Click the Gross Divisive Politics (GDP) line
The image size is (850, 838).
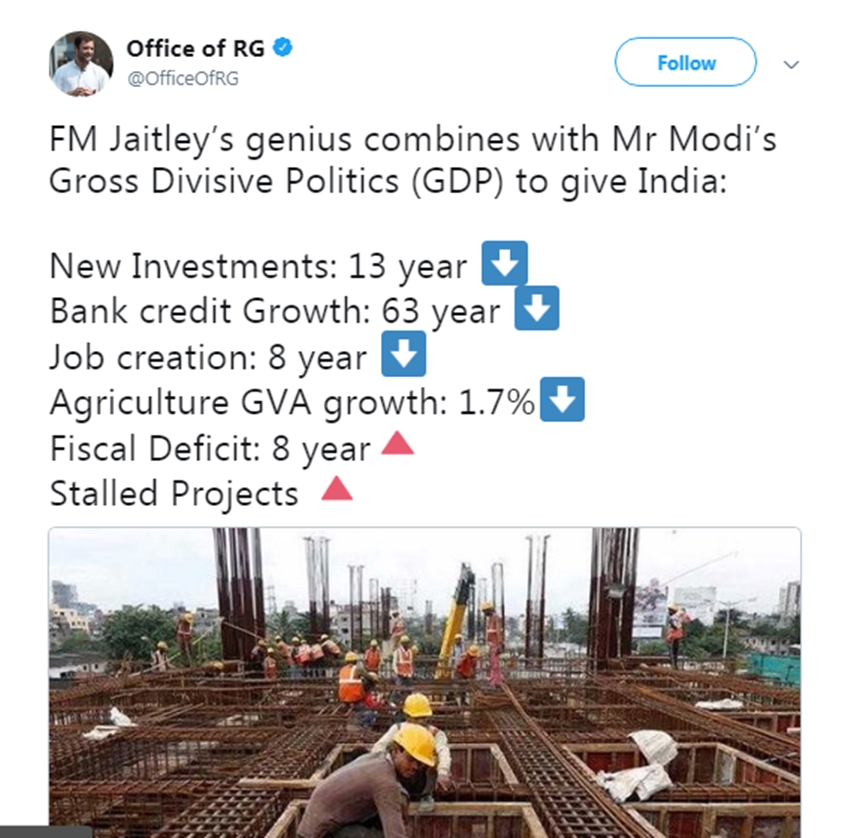click(x=384, y=186)
